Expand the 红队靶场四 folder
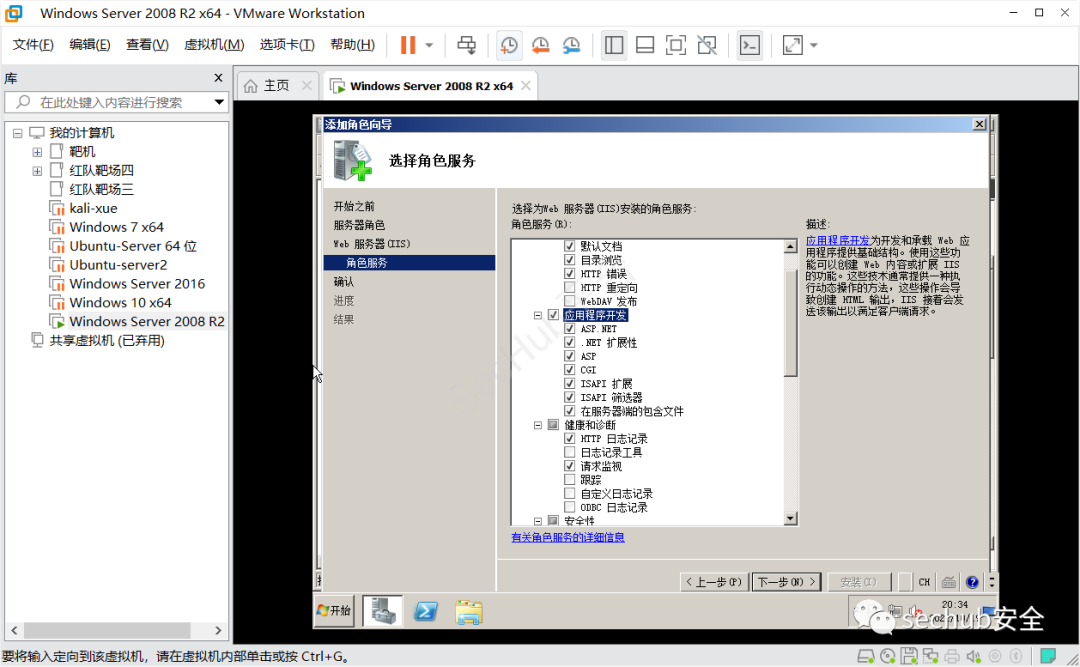Screen dimensions: 1080x667 click(37, 171)
